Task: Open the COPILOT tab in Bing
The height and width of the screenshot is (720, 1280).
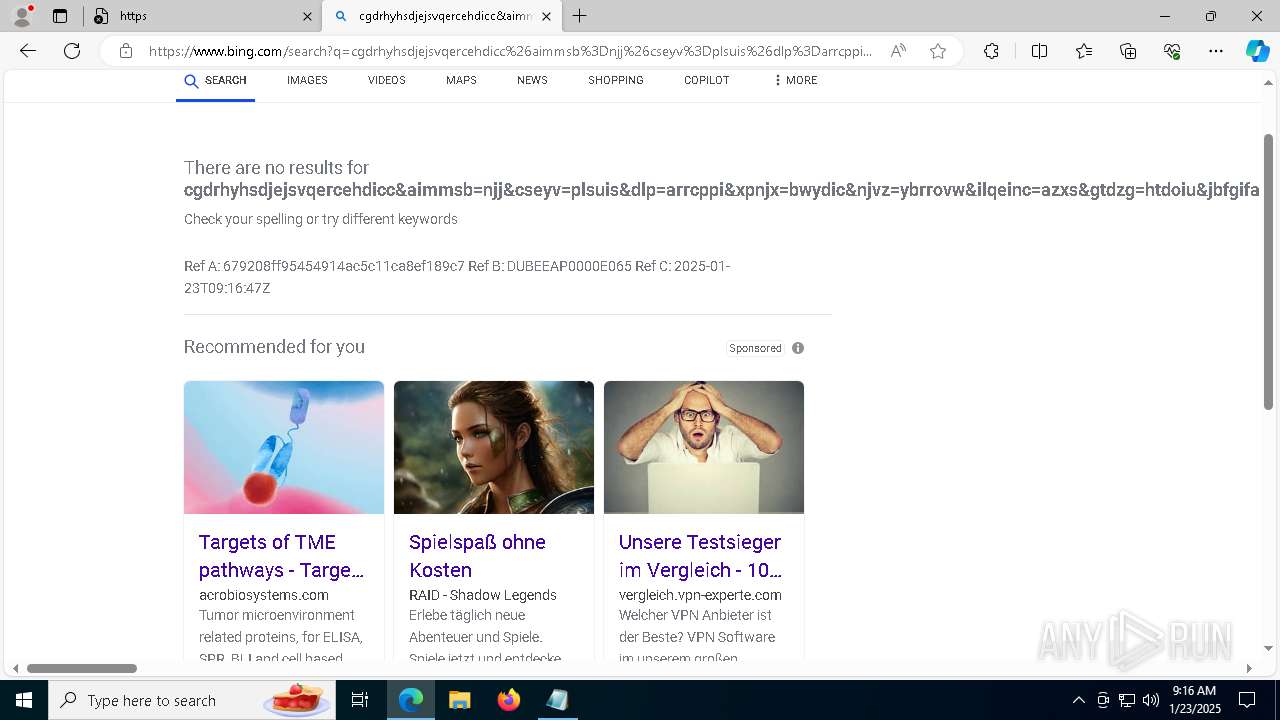Action: click(x=706, y=80)
